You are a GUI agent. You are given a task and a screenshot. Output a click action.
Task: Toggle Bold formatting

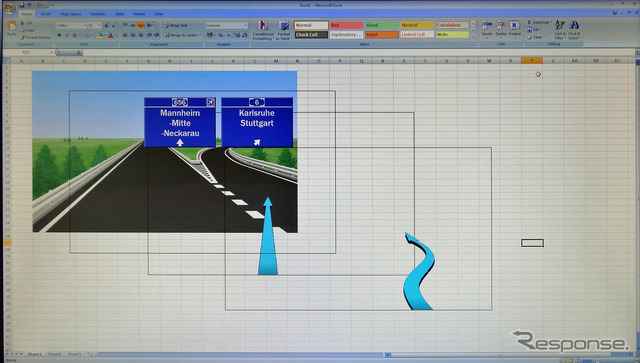click(x=59, y=36)
